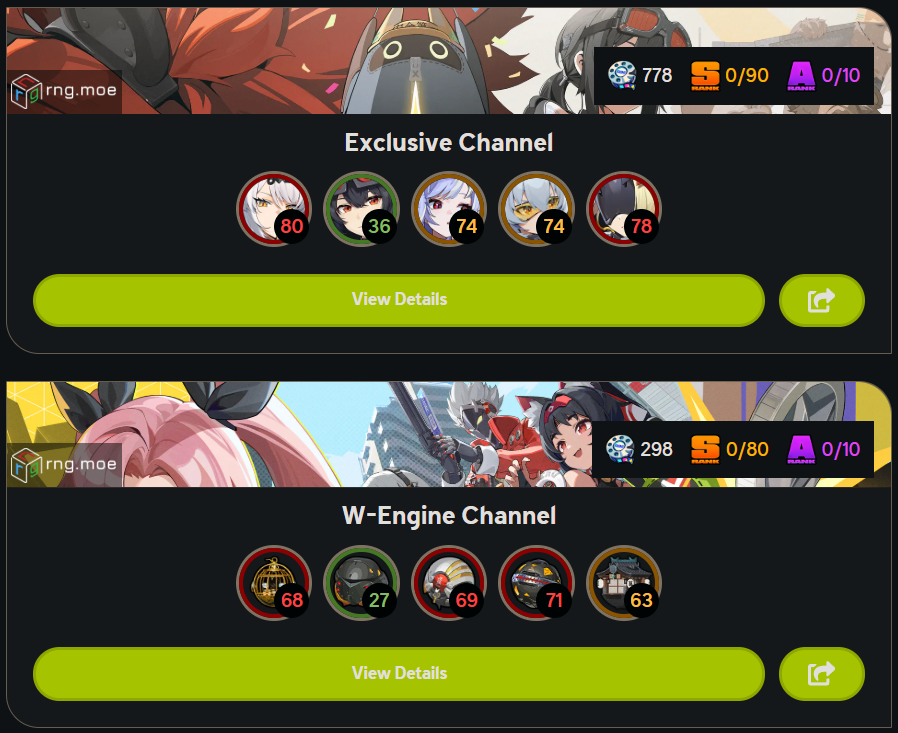
Task: Open View Details for Exclusive Channel
Action: point(399,300)
